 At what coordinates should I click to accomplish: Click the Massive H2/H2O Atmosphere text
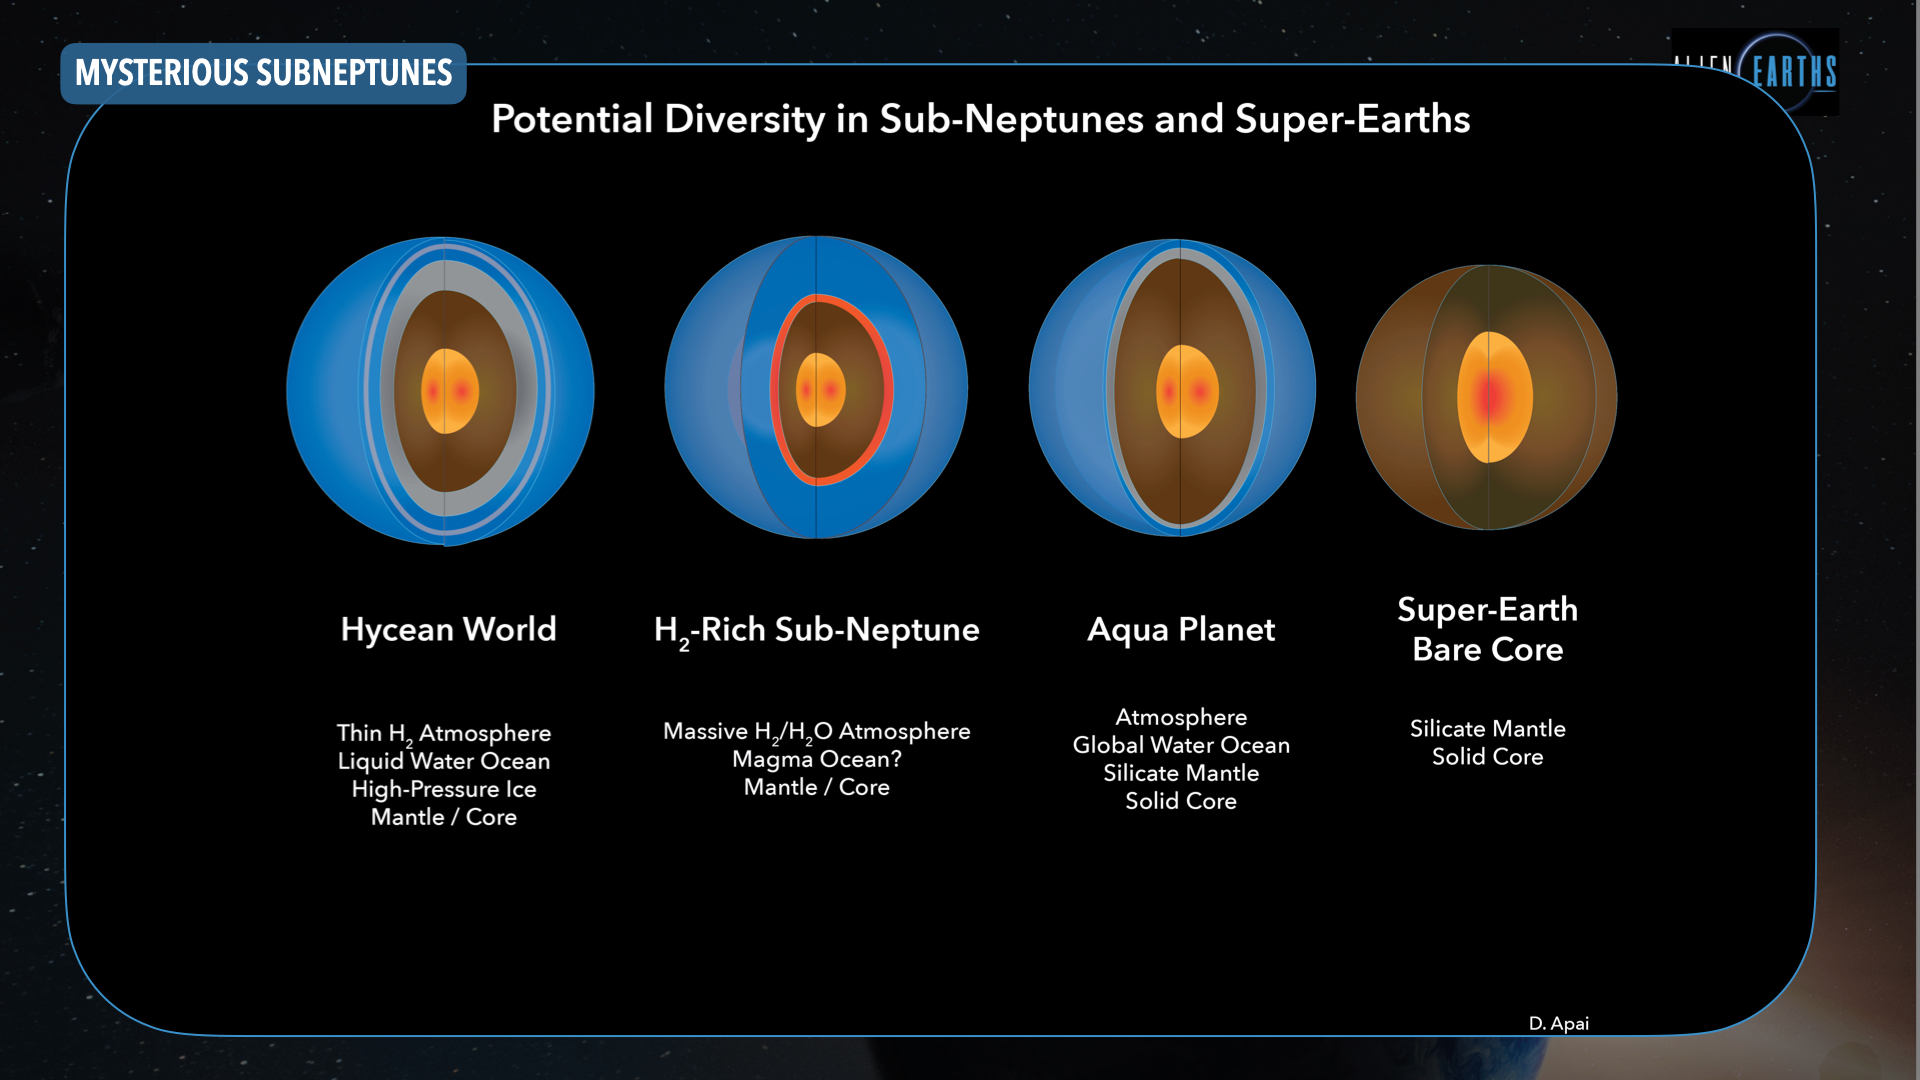click(x=816, y=731)
